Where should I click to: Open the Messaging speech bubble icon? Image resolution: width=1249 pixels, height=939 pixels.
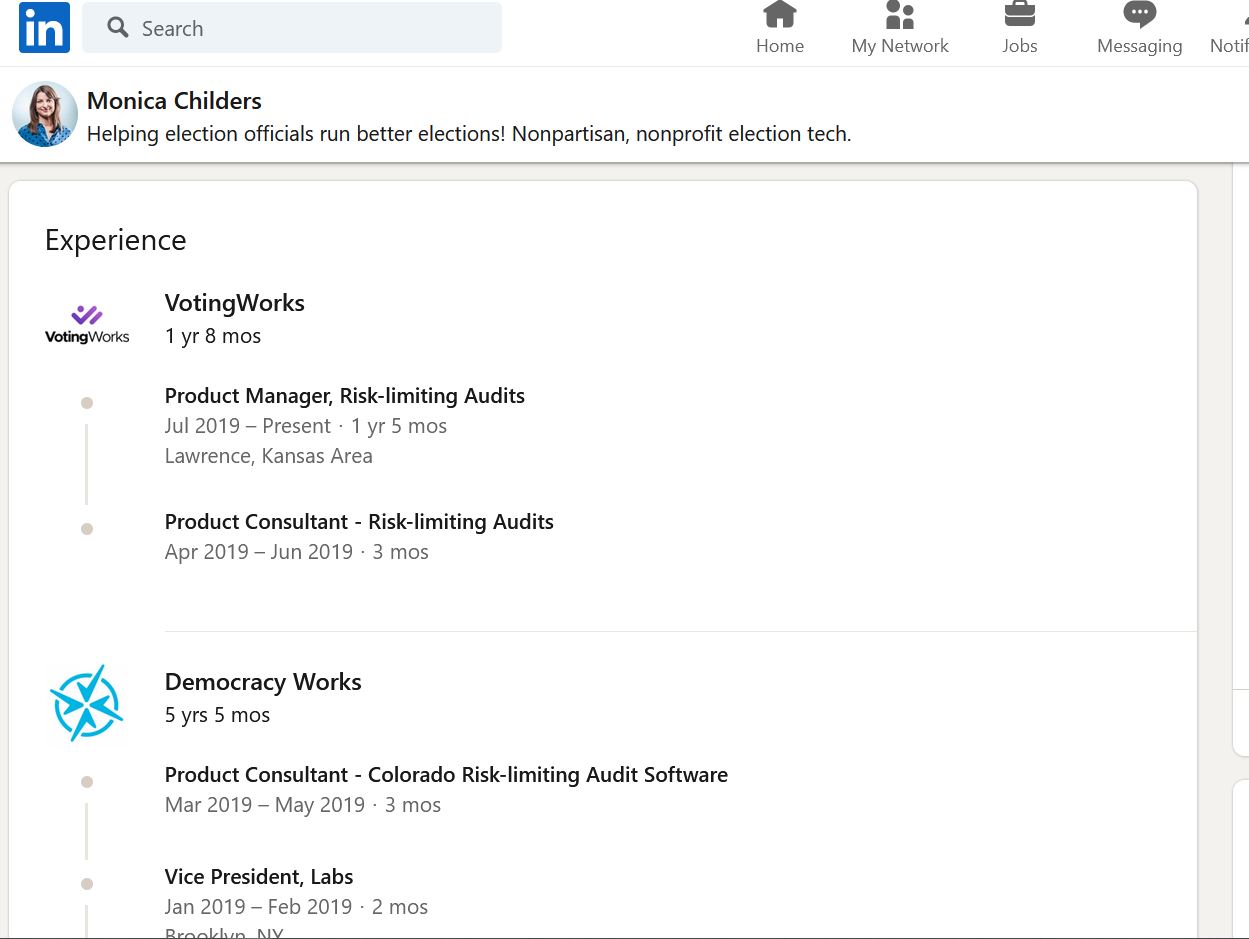(x=1139, y=15)
